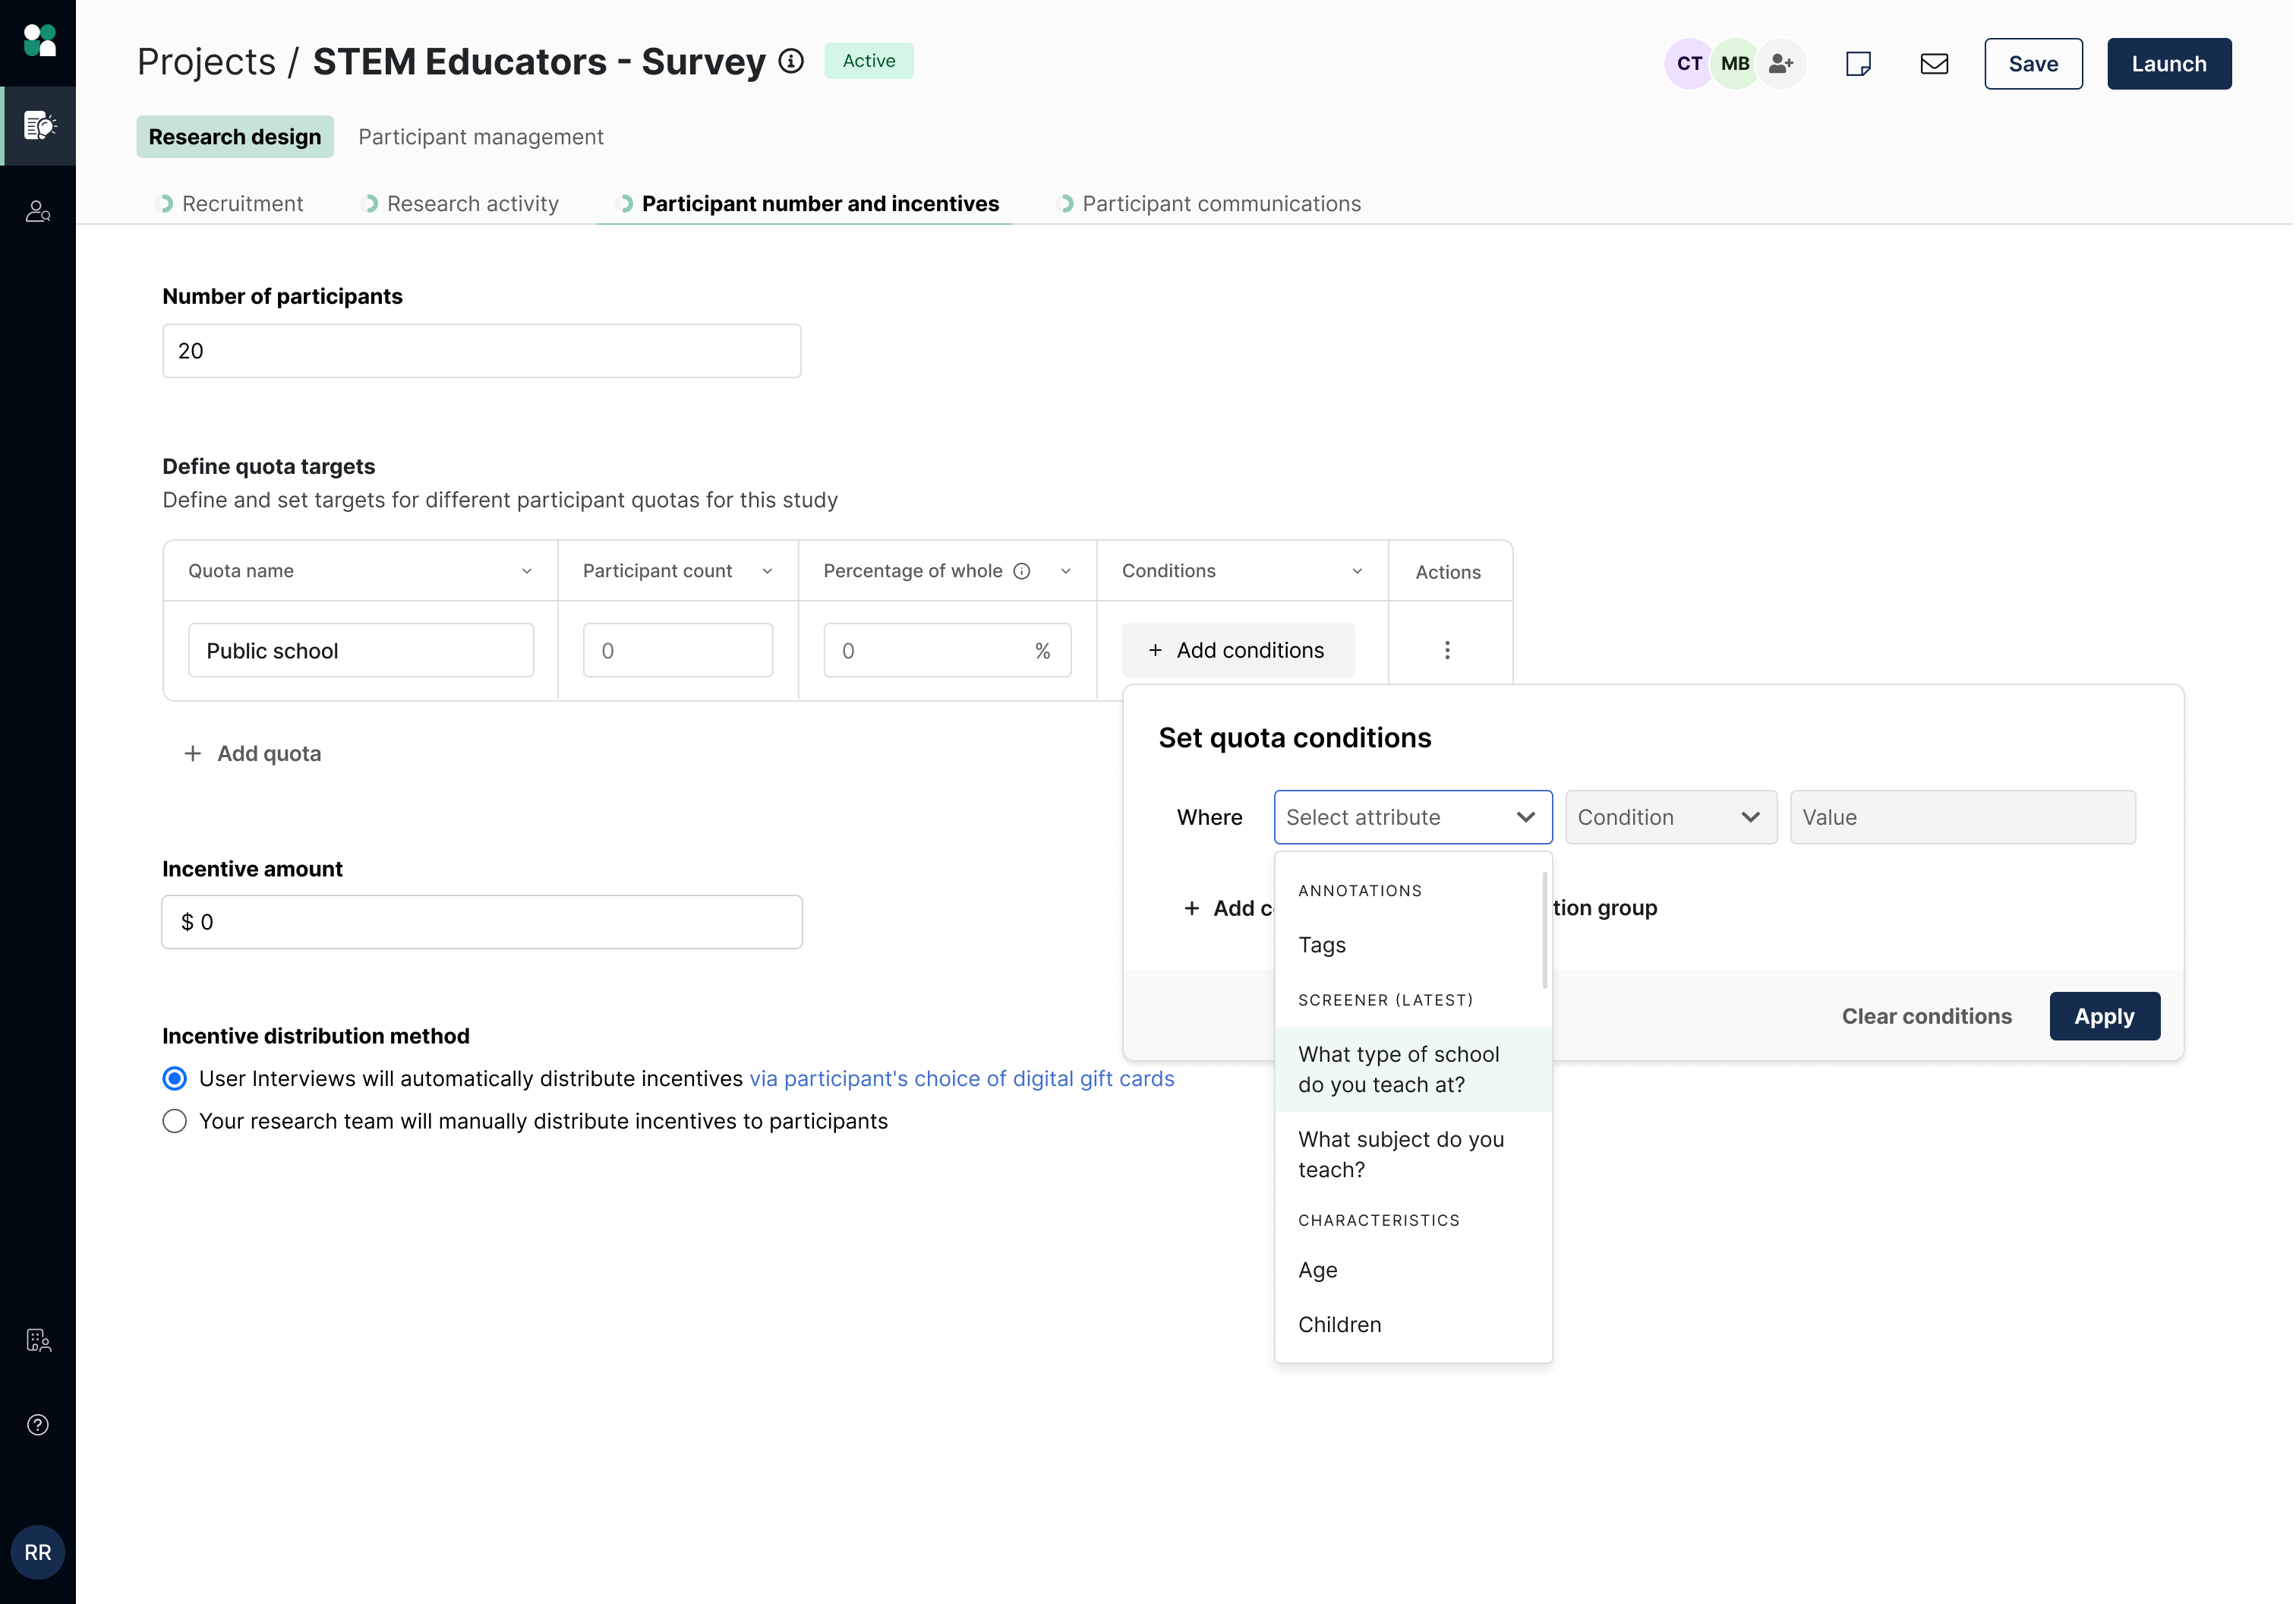Expand Quota name column sort chevron
Viewport: 2296px width, 1604px height.
click(x=527, y=571)
